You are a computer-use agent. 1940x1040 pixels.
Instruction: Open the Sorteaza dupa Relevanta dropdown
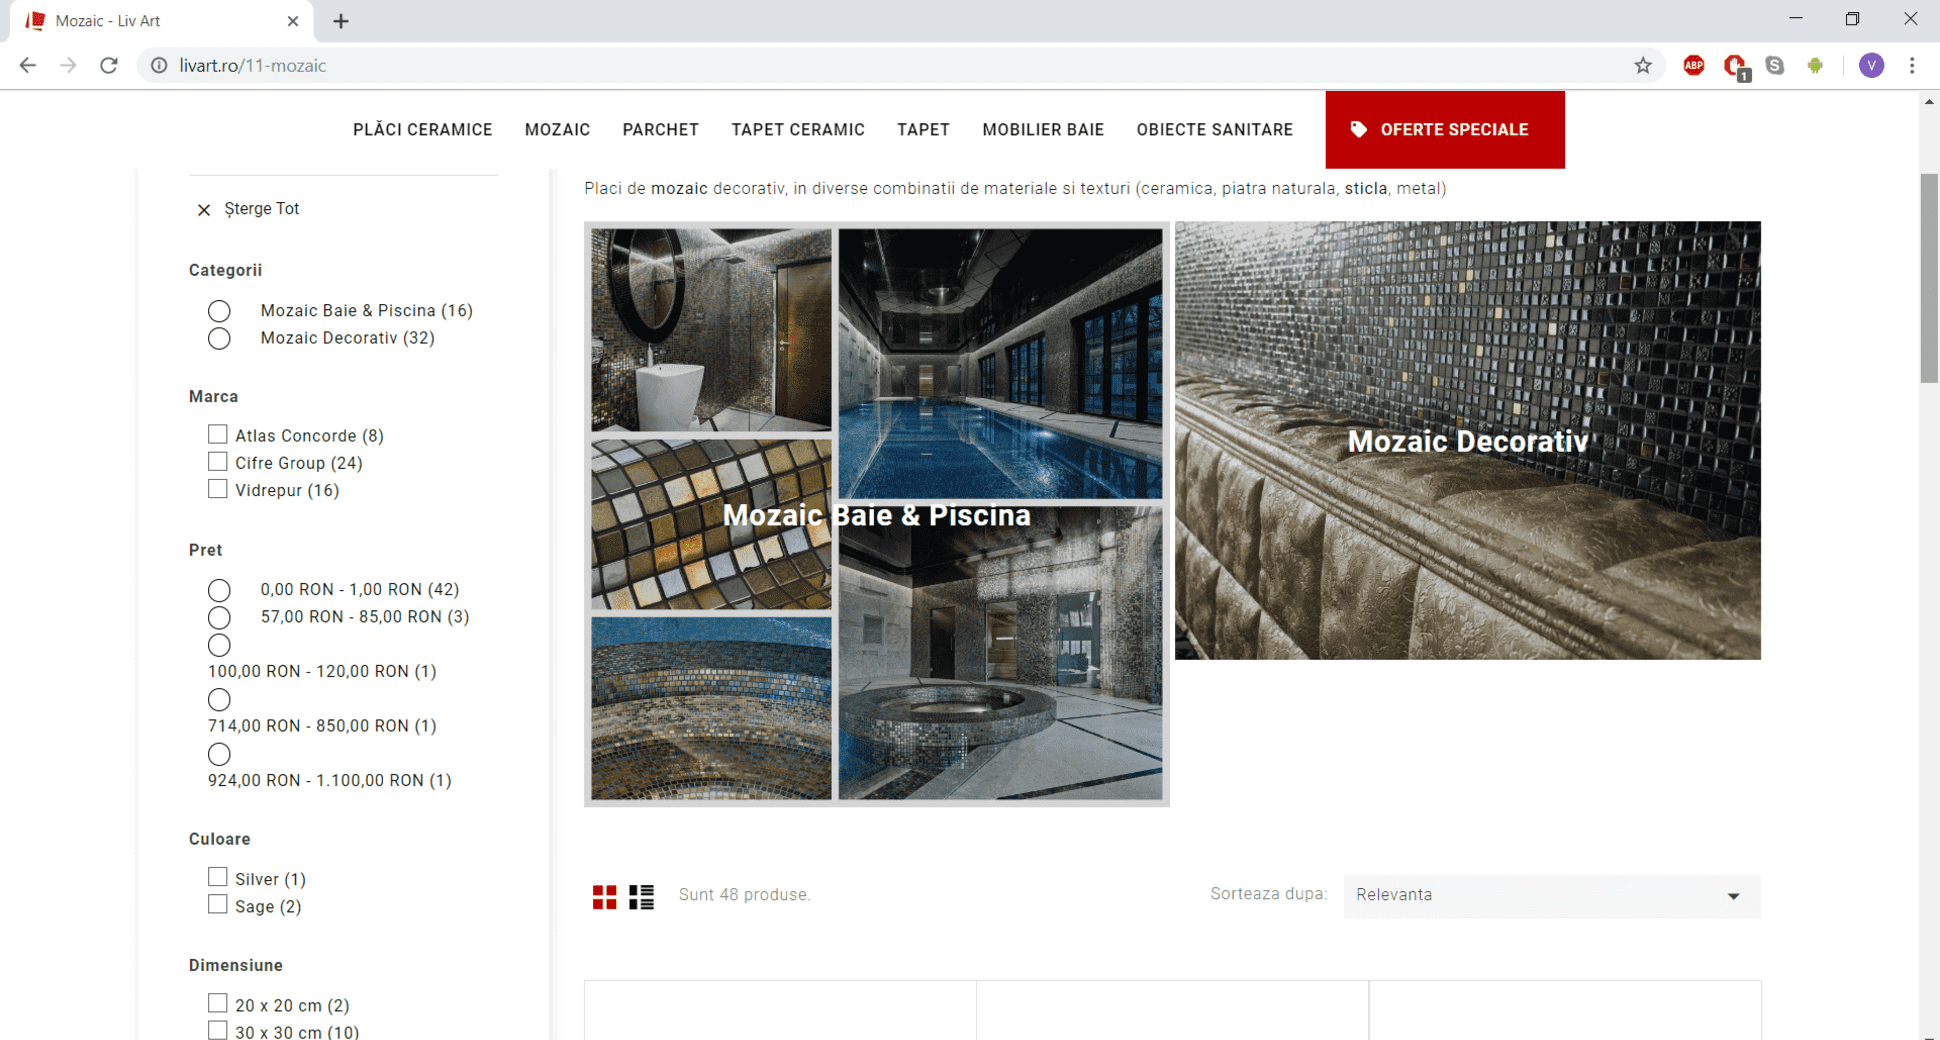click(x=1551, y=896)
